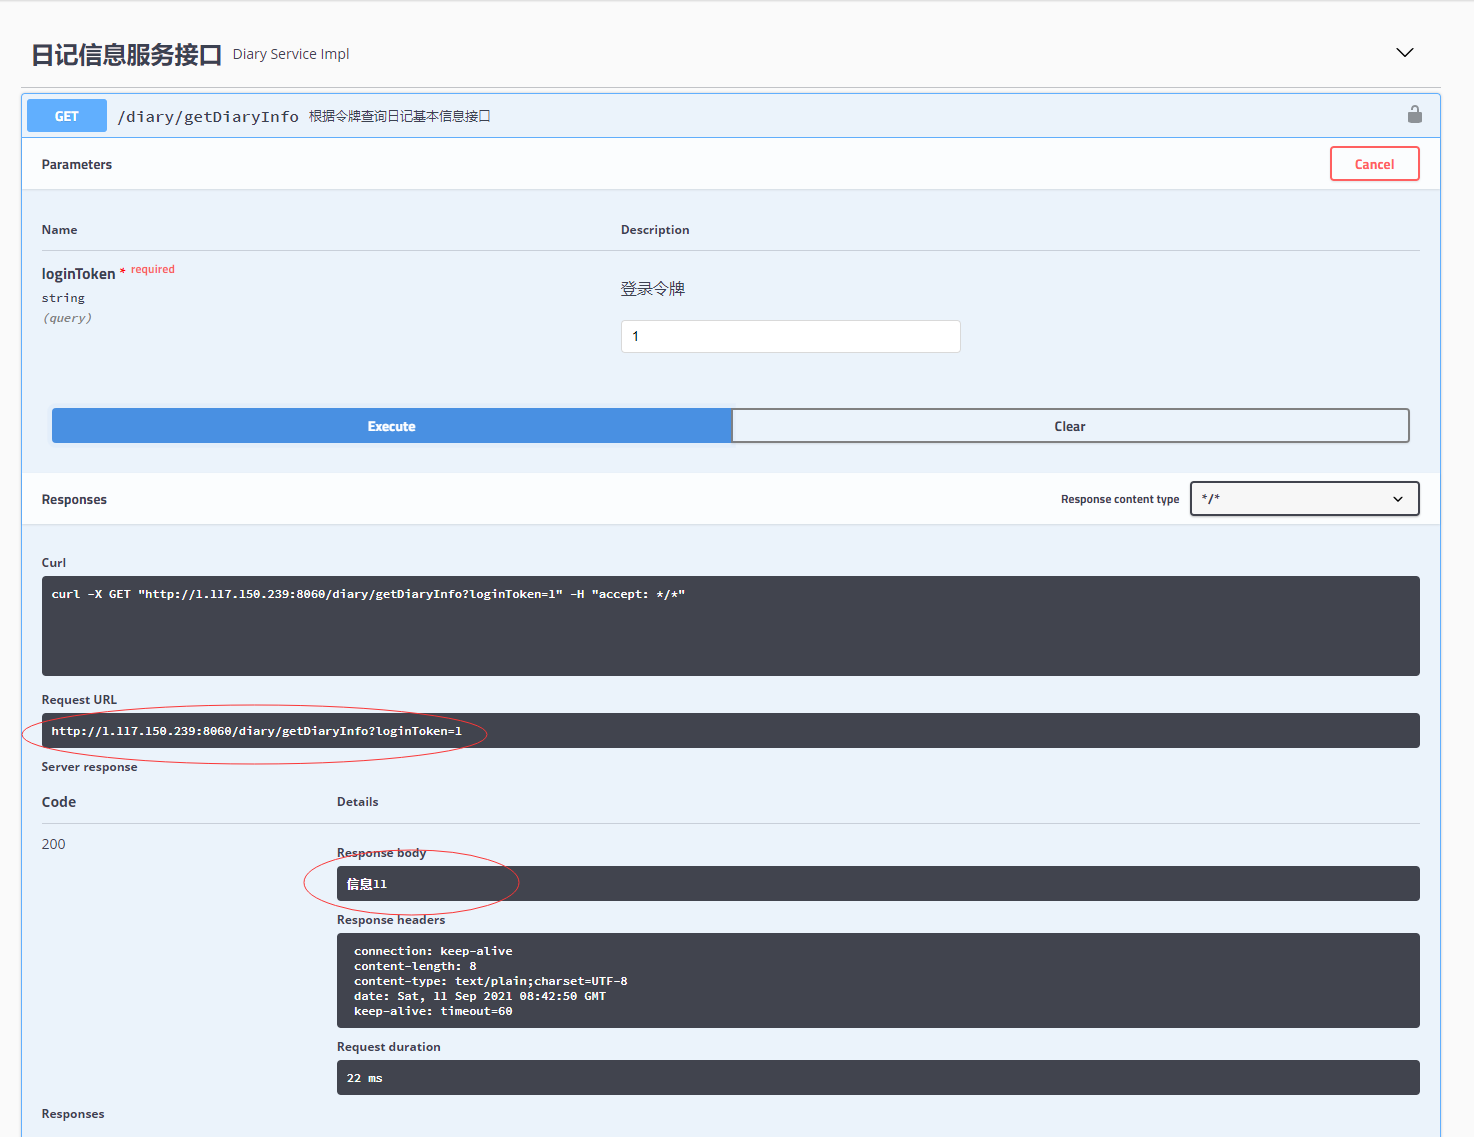This screenshot has height=1137, width=1474.
Task: Click the loginToken input field
Action: [x=790, y=336]
